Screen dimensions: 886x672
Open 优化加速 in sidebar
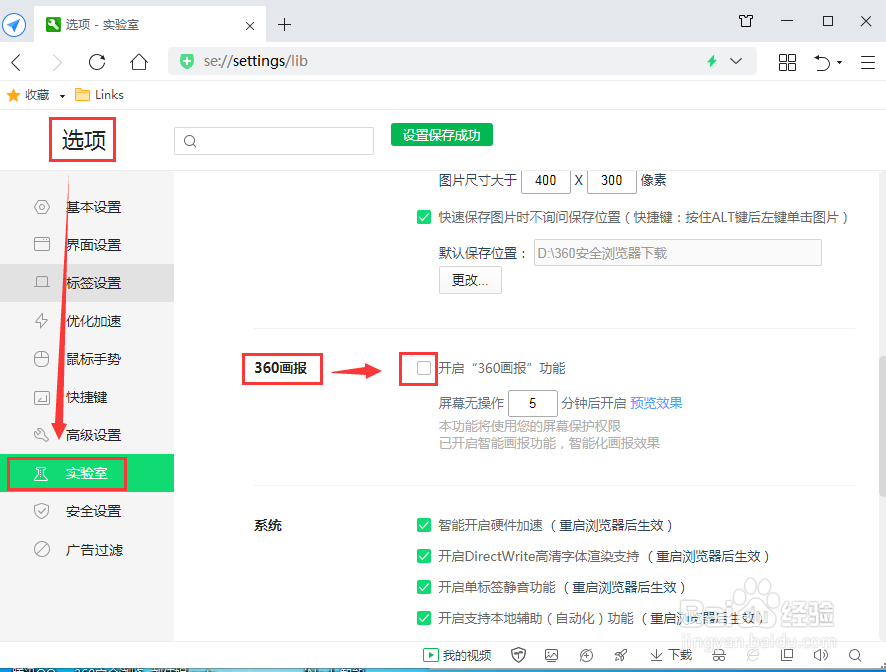click(x=87, y=321)
